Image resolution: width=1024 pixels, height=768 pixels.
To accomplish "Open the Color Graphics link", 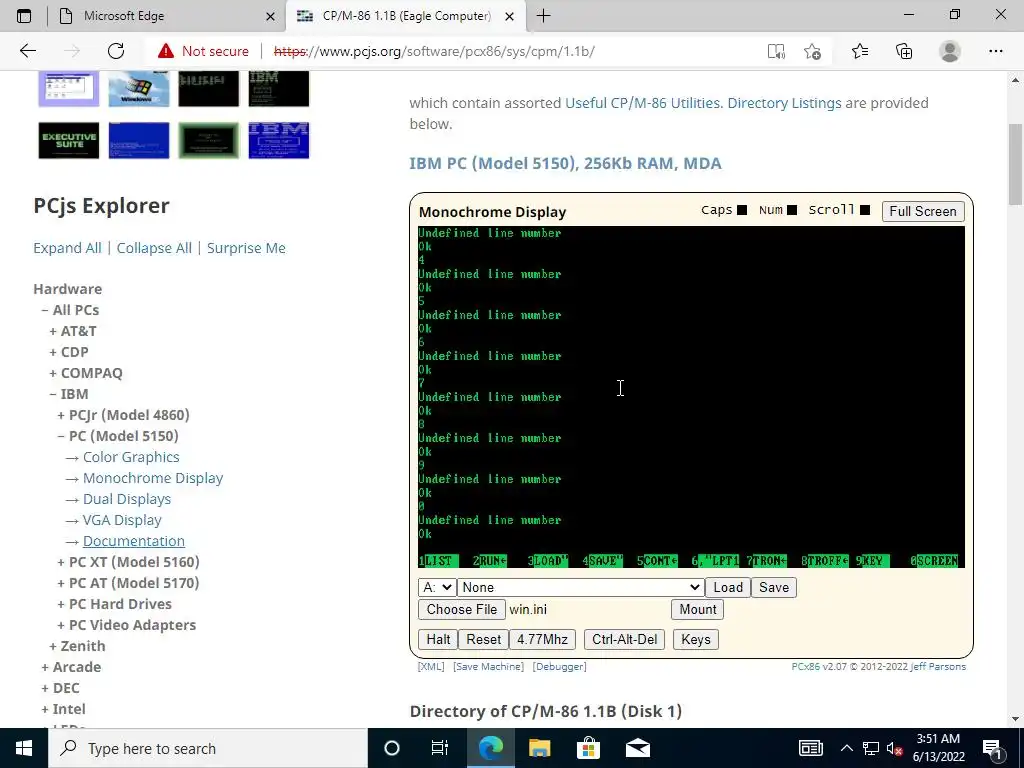I will pos(131,457).
